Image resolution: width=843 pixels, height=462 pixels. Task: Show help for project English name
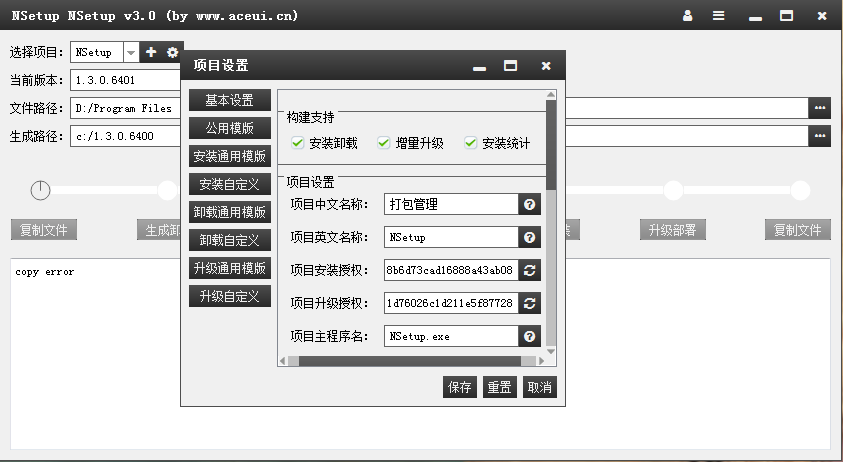coord(530,237)
